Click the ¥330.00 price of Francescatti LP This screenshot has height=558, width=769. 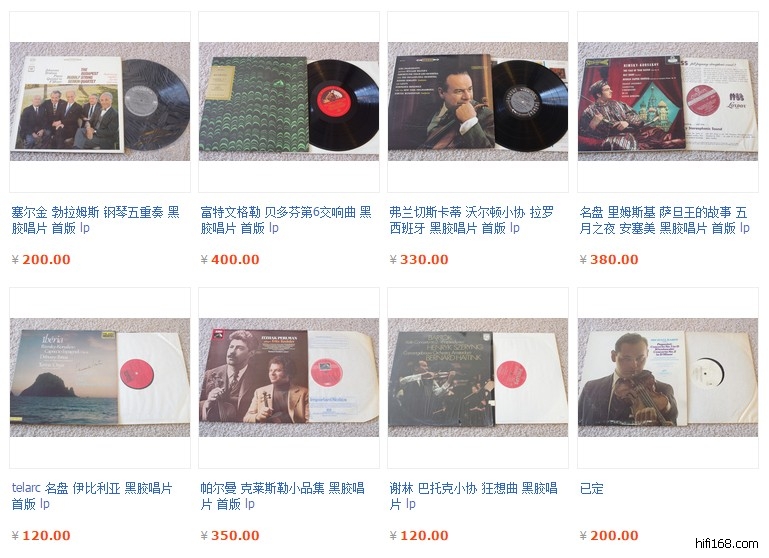pos(419,259)
